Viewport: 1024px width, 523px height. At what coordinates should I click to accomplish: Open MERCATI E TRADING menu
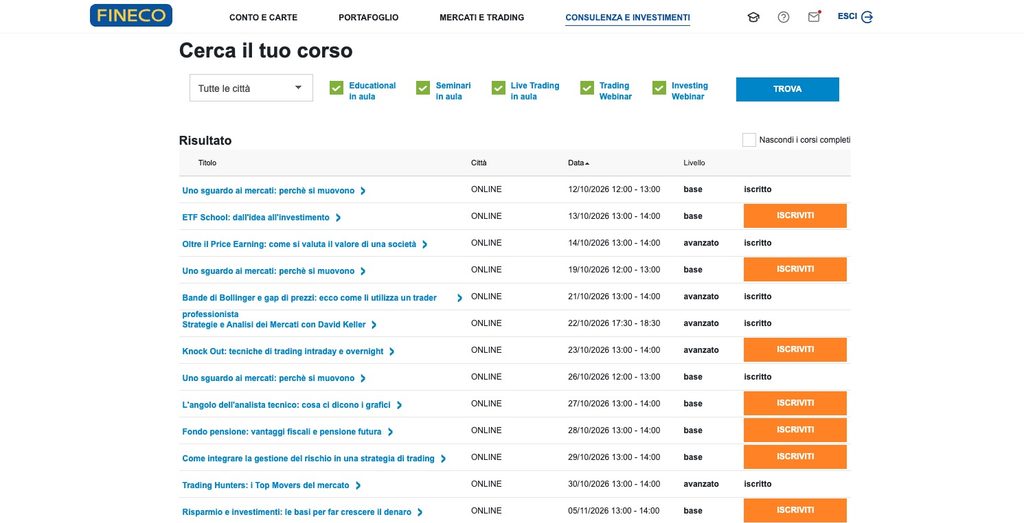point(481,18)
